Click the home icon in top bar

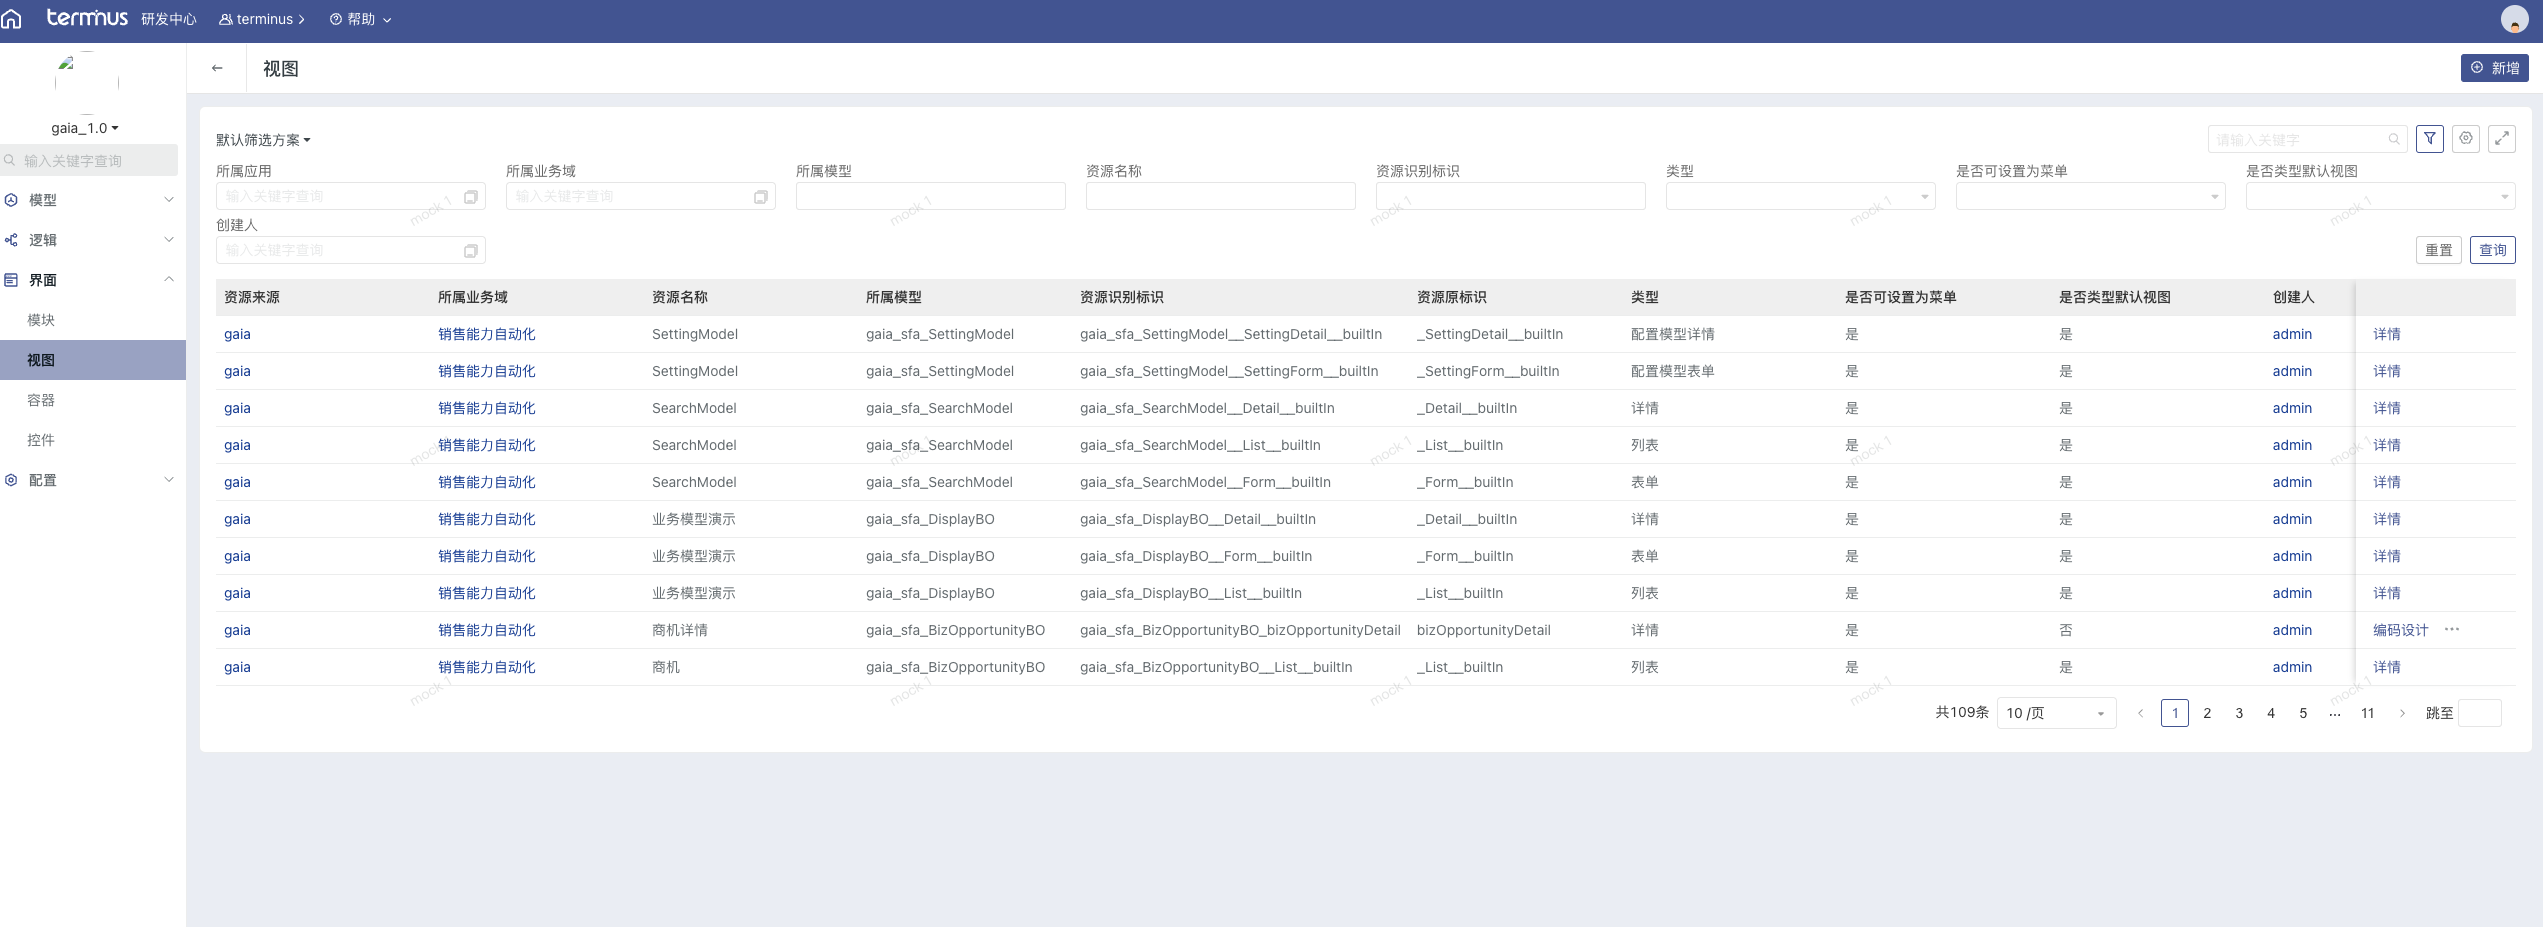[x=11, y=19]
